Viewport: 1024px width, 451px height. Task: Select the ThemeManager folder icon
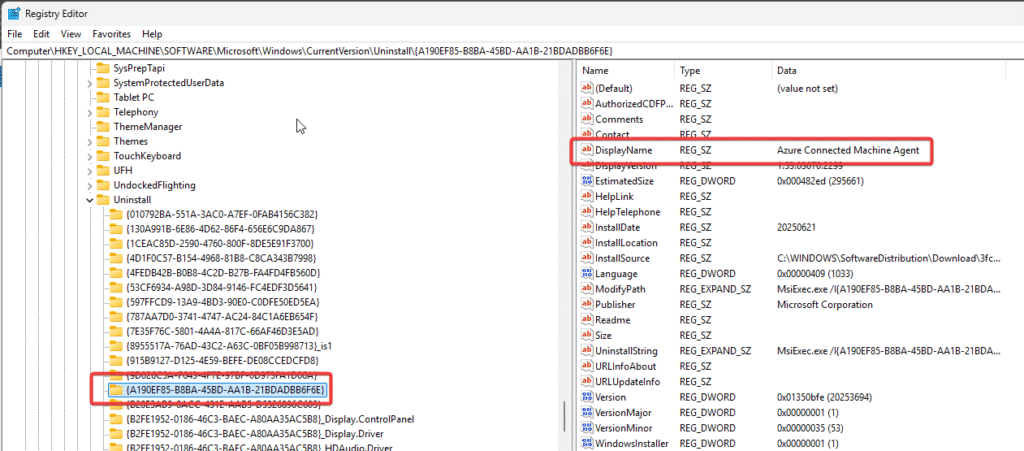[x=103, y=127]
